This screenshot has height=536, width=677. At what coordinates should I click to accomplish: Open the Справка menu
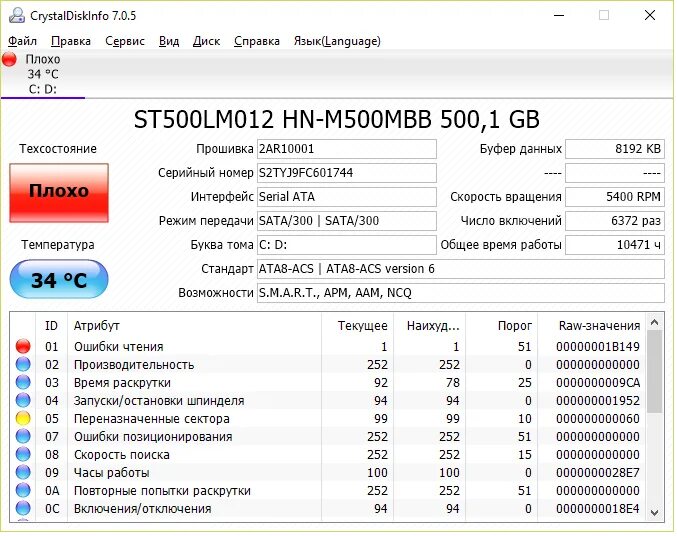(x=257, y=41)
